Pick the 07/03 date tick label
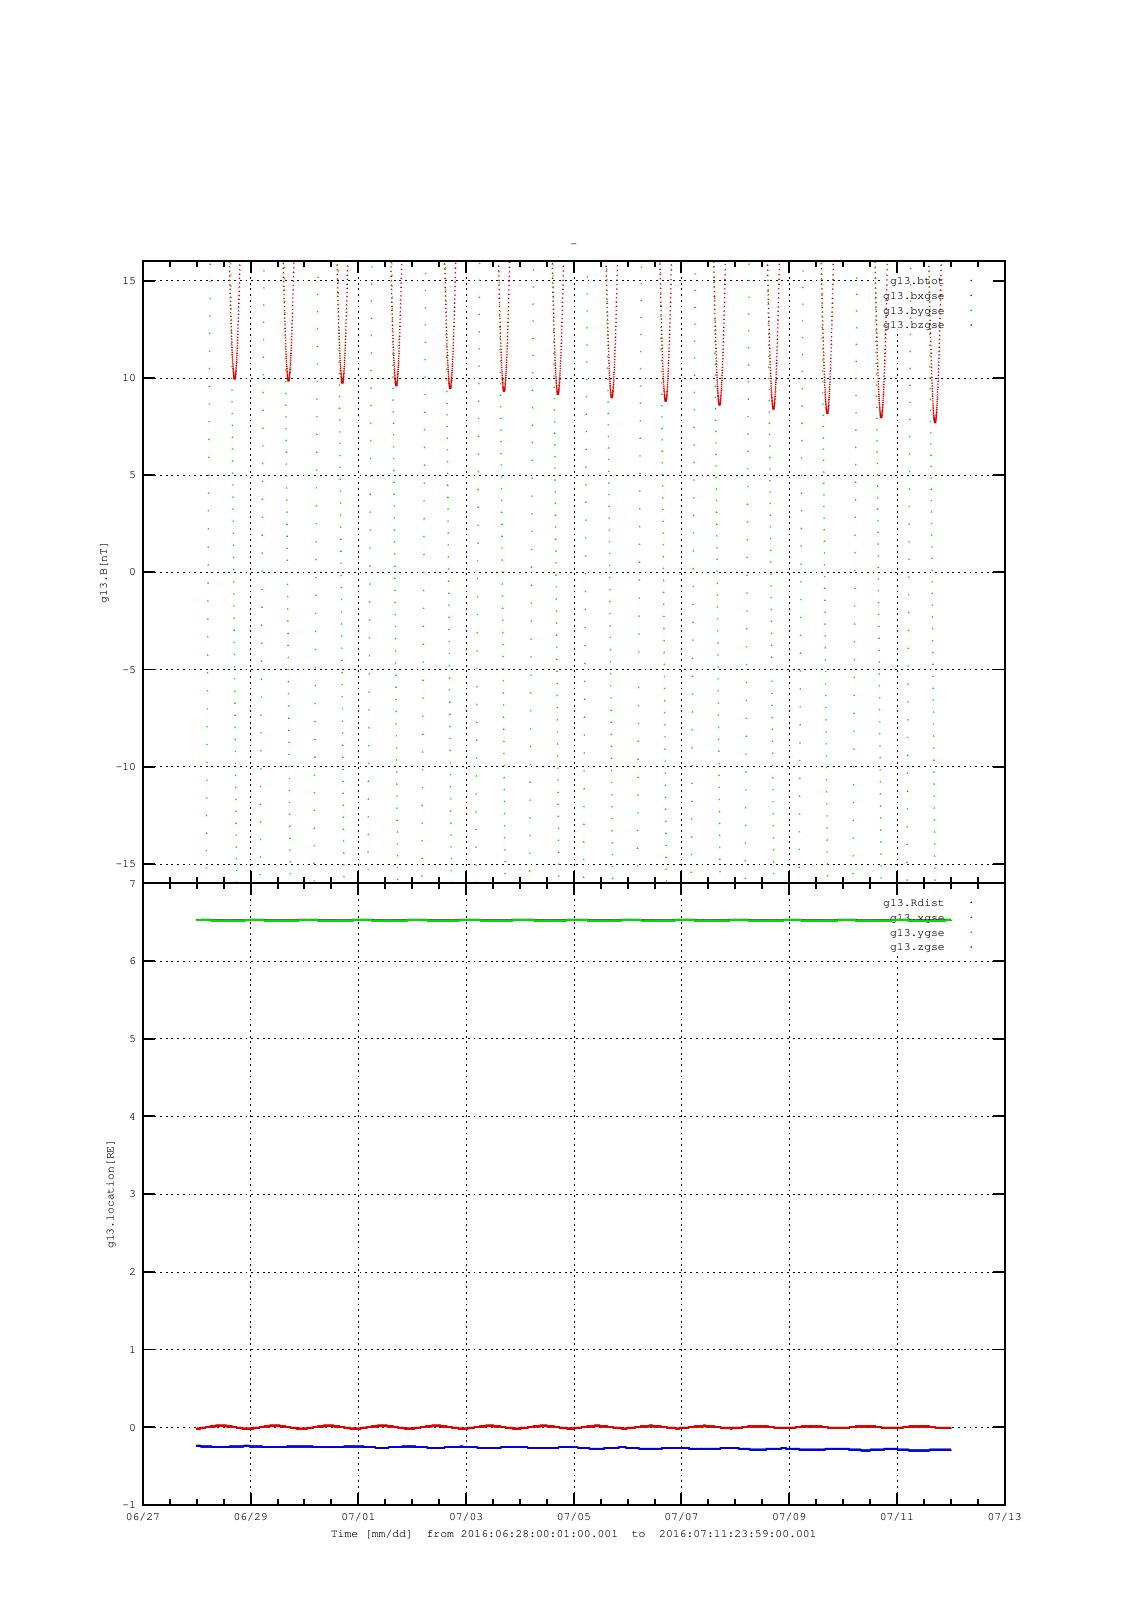 [x=466, y=1517]
